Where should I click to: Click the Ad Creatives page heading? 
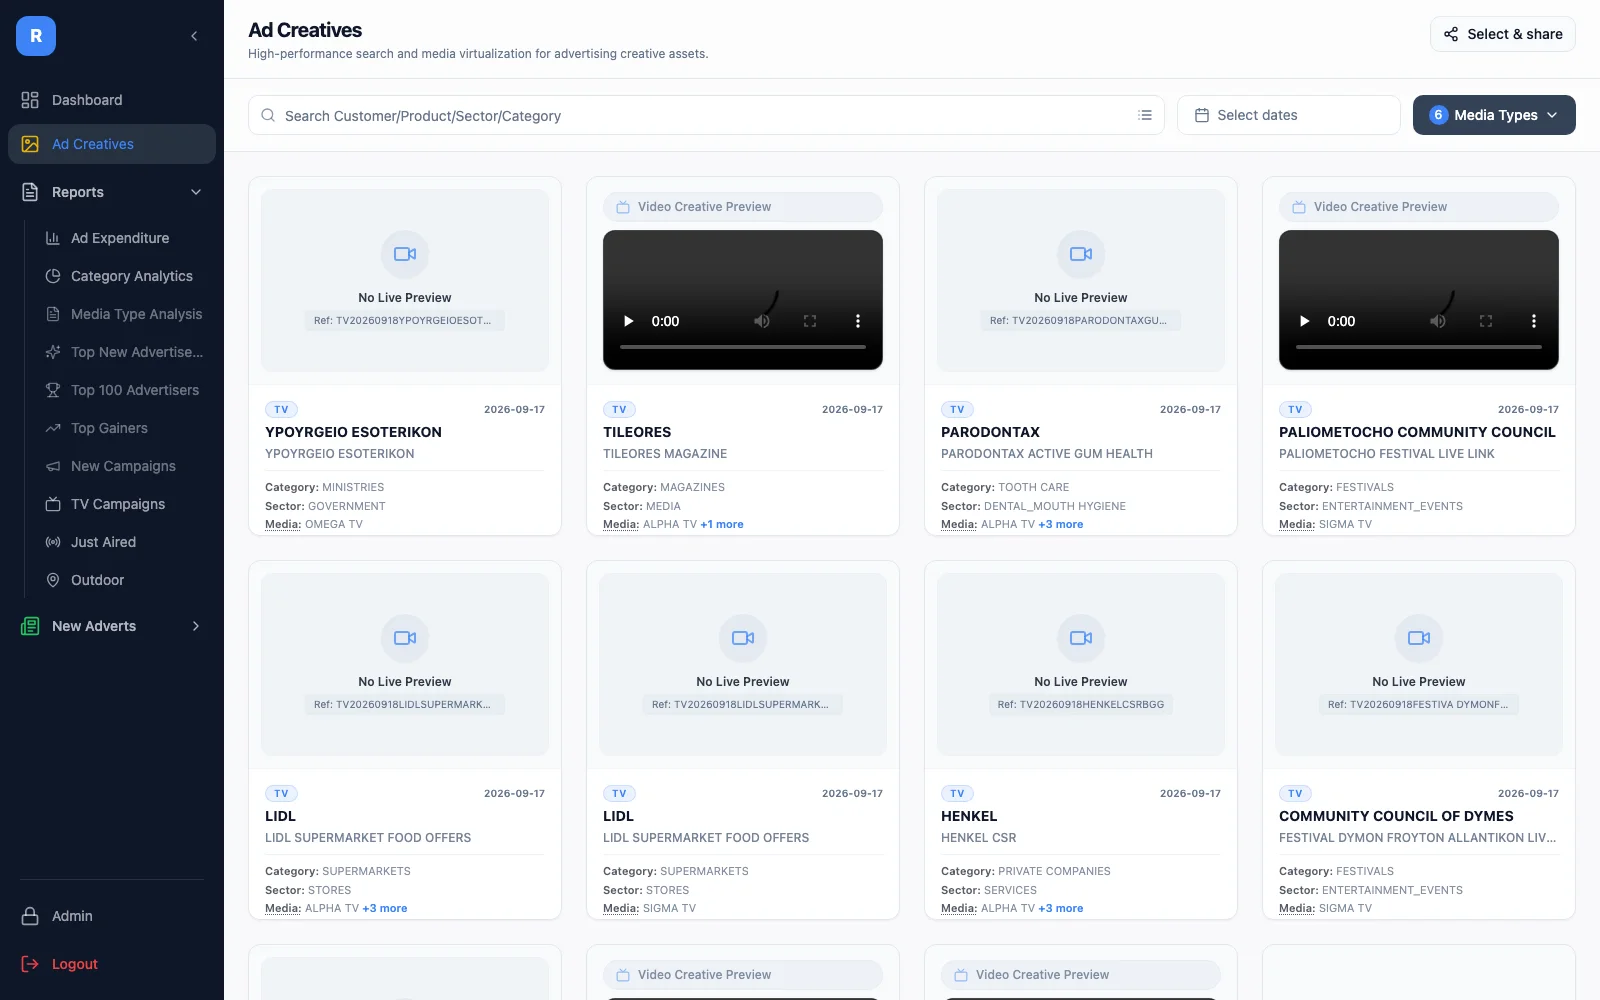tap(305, 30)
